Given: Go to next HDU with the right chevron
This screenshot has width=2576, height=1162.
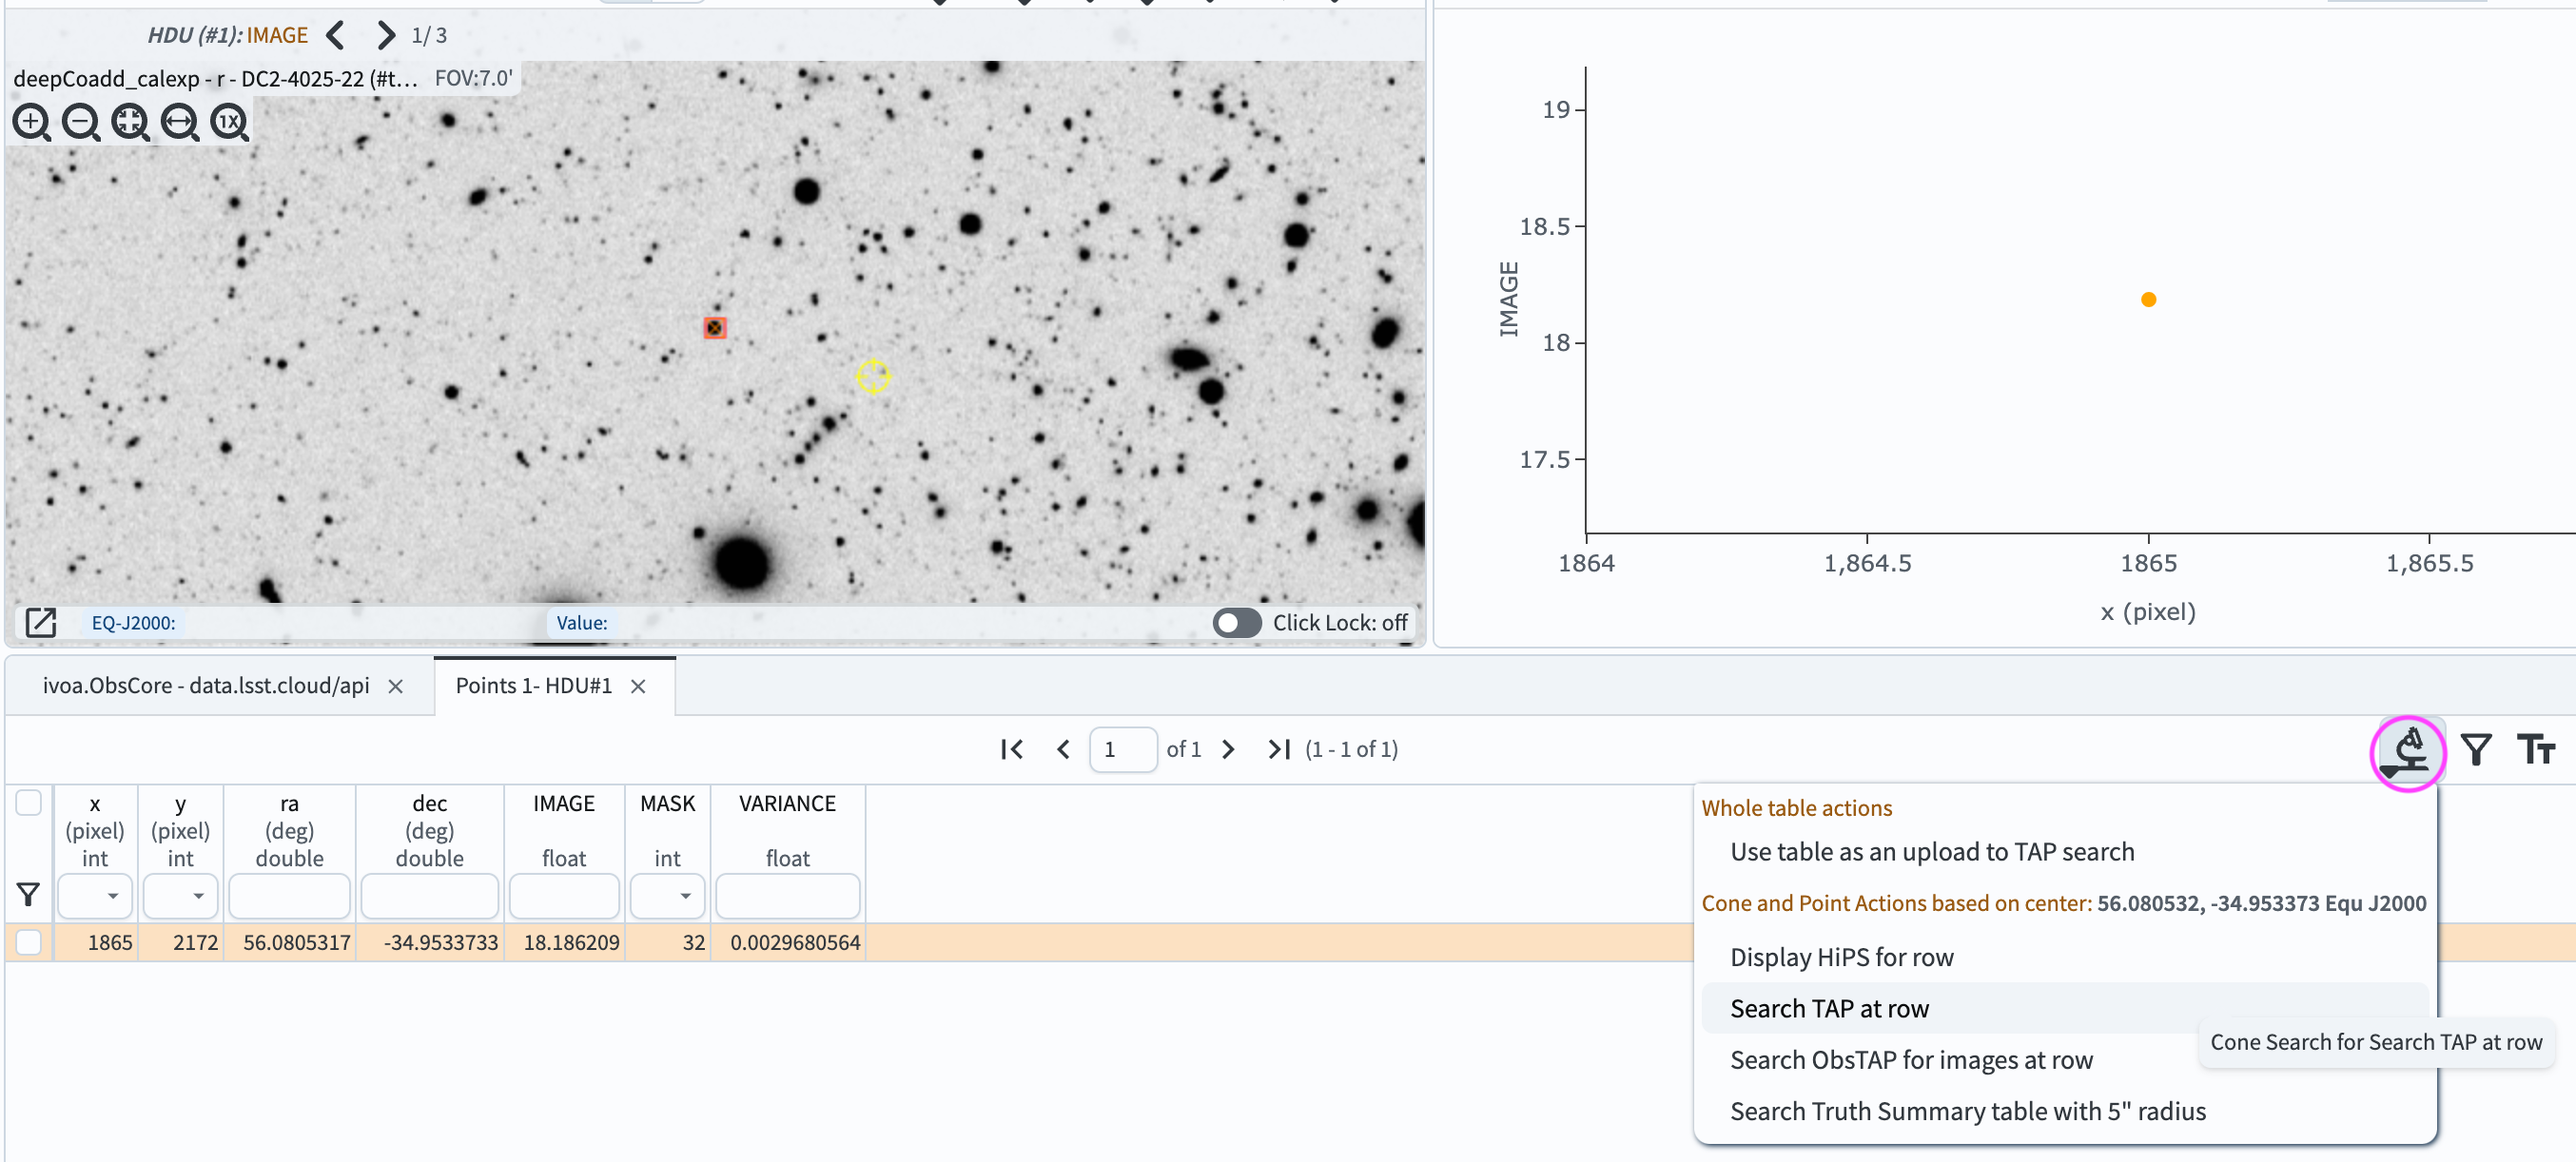Looking at the screenshot, I should (x=385, y=35).
